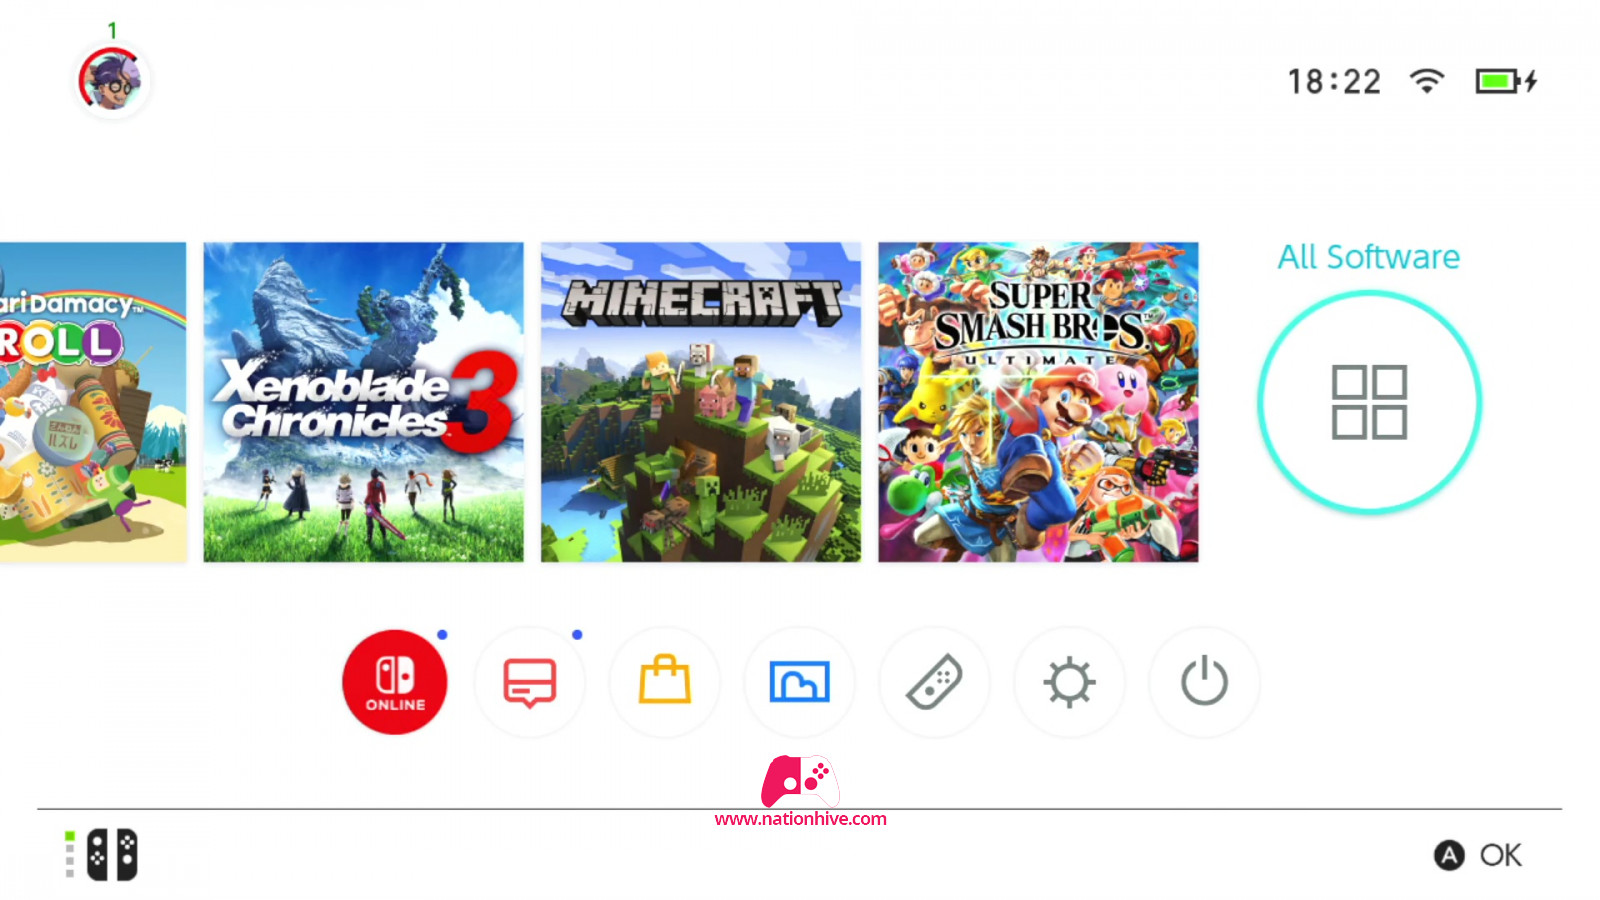Open Nintendo eShop shopping bag
This screenshot has height=900, width=1600.
point(665,682)
